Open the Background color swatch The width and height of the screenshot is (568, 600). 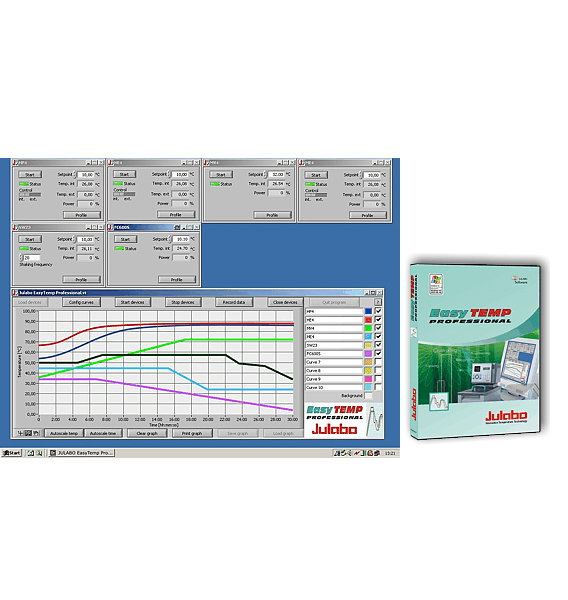[368, 395]
